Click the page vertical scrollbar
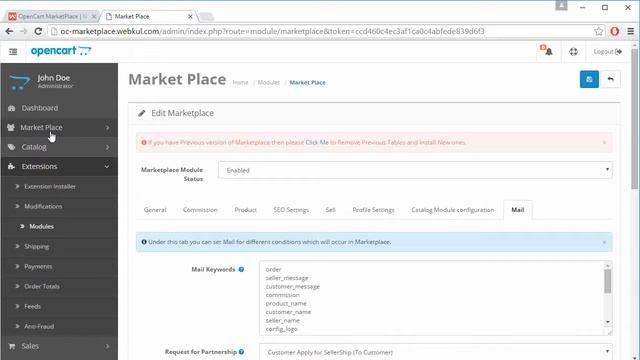Screen dimensions: 640x360 click(634, 120)
